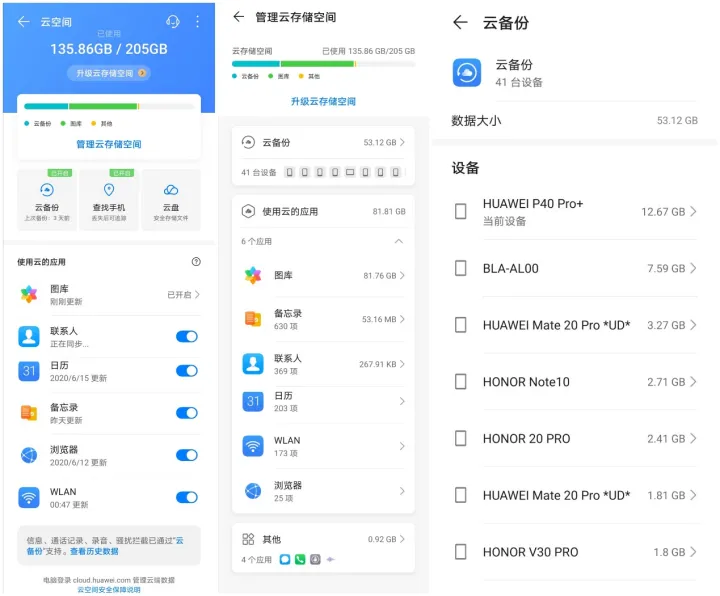Select HUAWEI P40 Pro+ checkbox
The width and height of the screenshot is (720, 596).
click(461, 212)
